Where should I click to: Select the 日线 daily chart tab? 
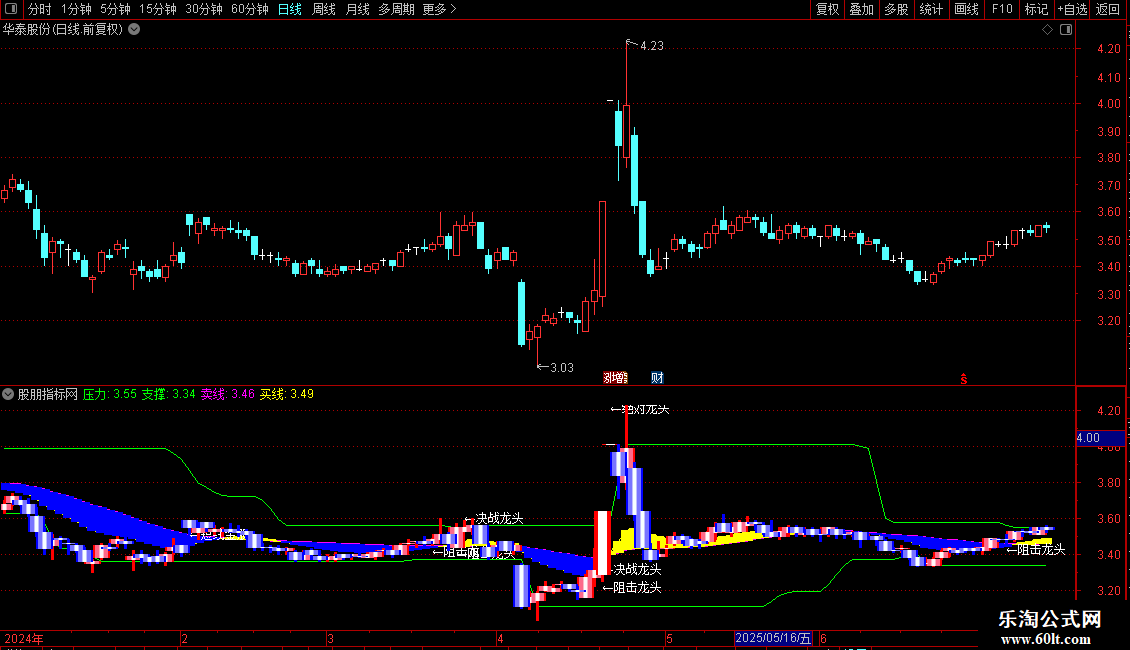pos(290,9)
